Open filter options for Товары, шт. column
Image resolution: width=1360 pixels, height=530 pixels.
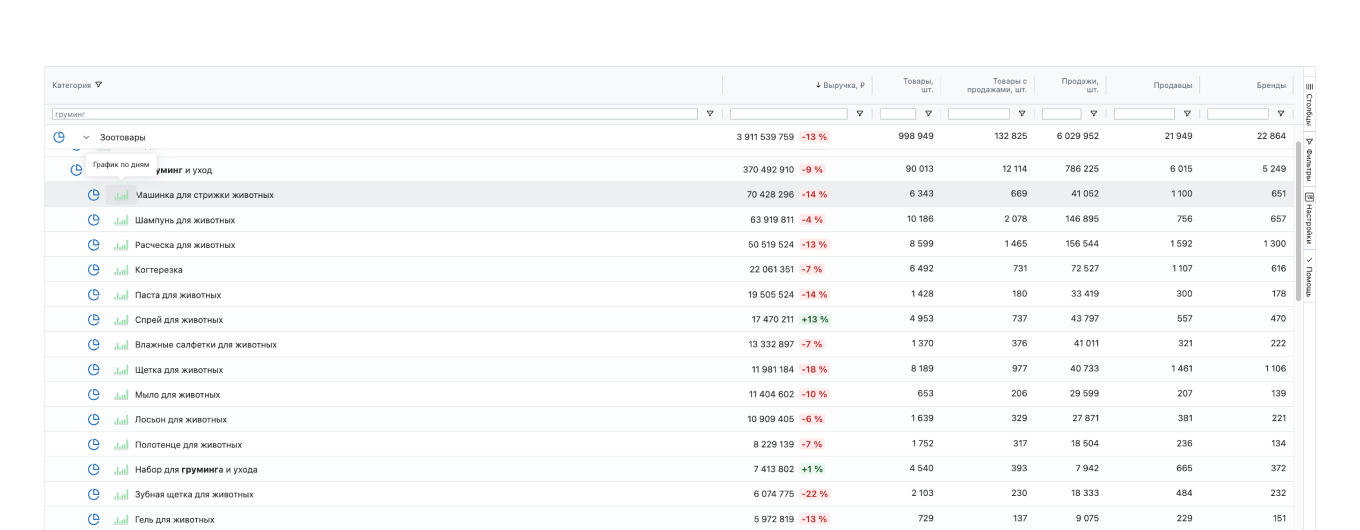pyautogui.click(x=927, y=114)
